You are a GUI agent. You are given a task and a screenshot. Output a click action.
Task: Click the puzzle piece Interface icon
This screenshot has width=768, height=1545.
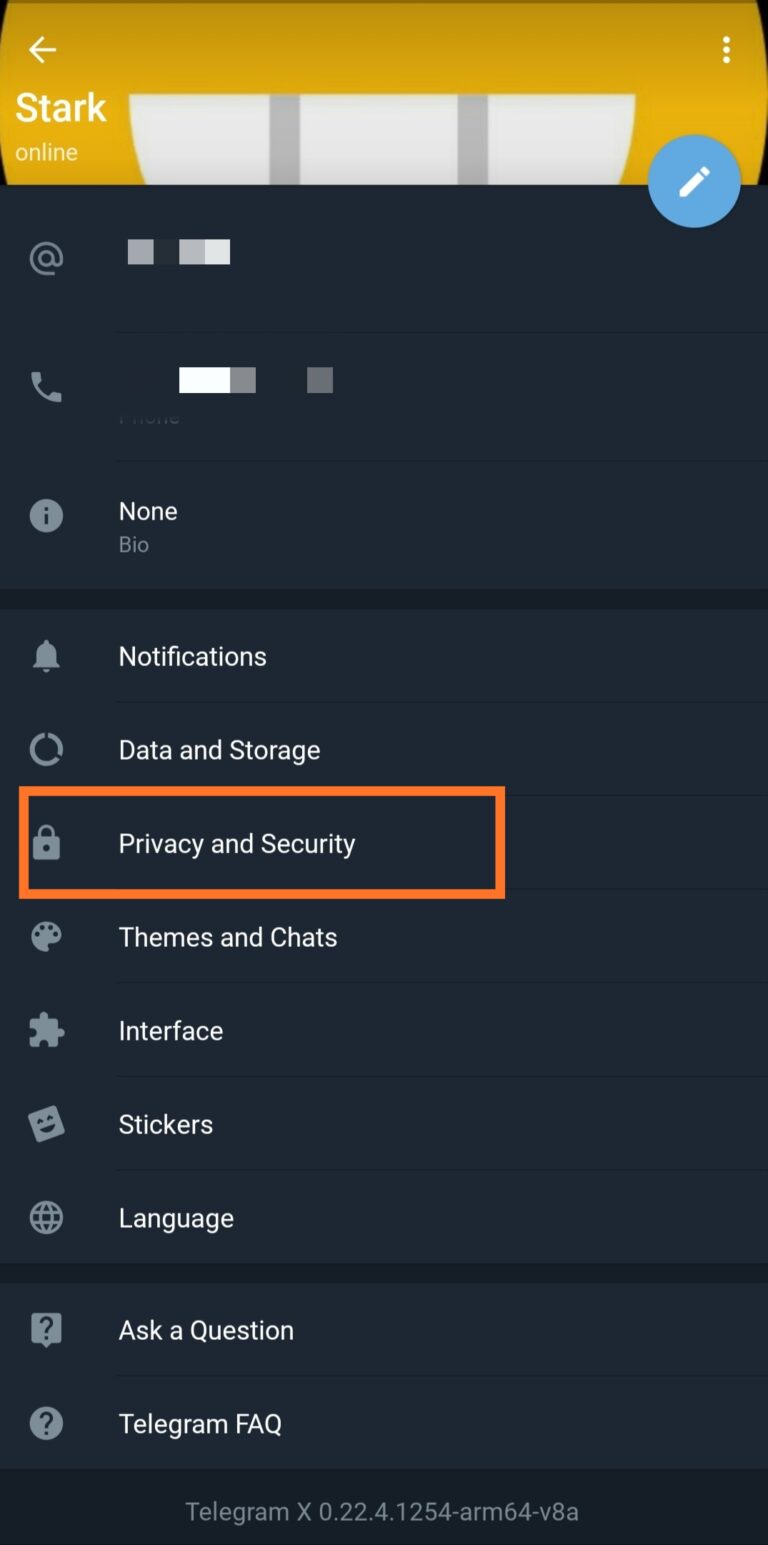(x=46, y=1031)
